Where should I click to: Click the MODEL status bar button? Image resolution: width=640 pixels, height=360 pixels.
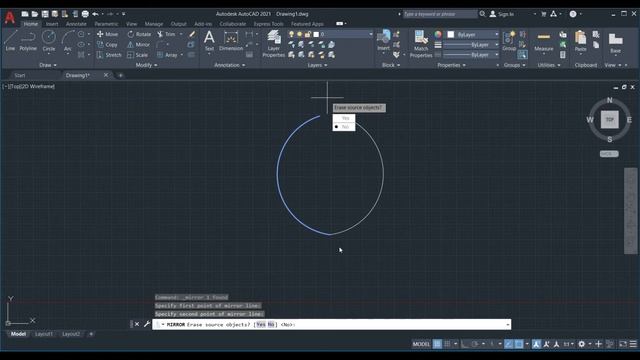(421, 344)
